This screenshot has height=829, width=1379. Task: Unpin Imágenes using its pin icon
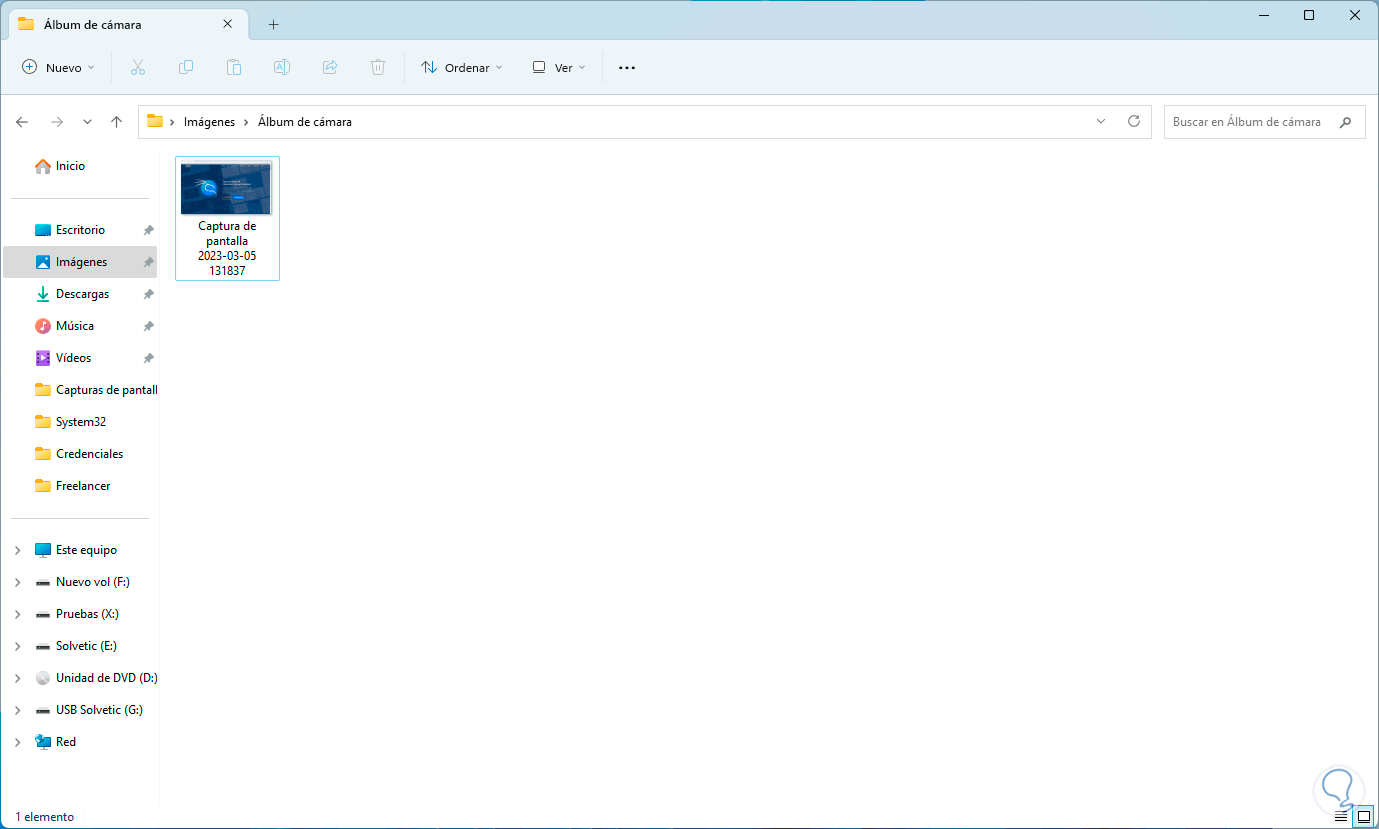click(148, 262)
